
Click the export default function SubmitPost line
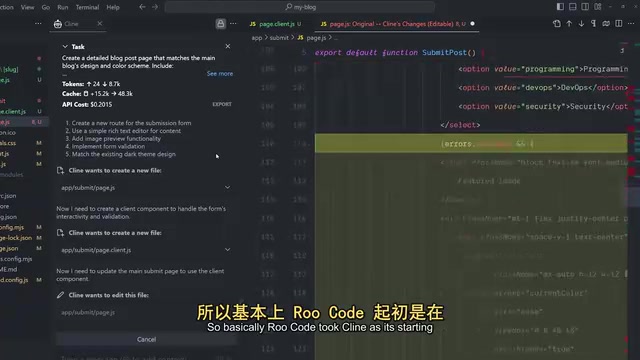click(395, 52)
